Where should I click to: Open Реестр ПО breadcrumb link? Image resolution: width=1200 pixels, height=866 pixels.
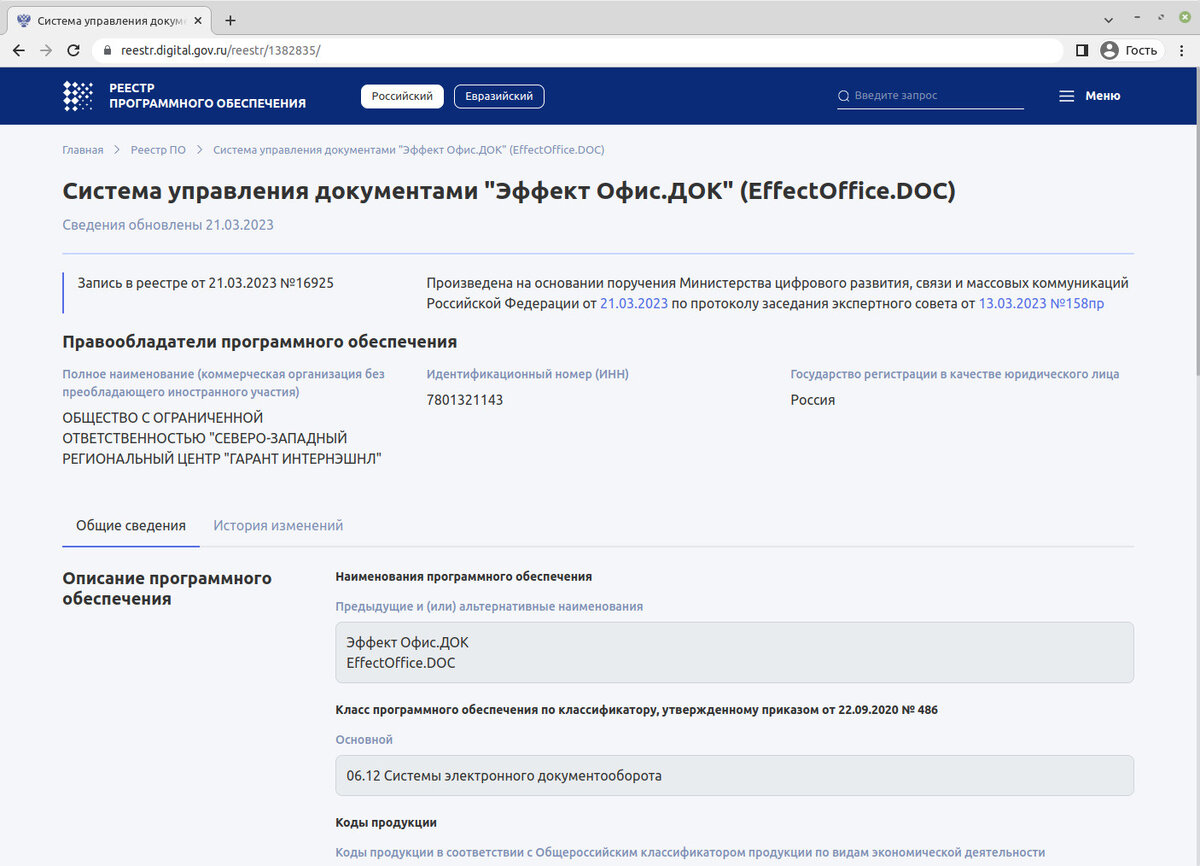click(x=158, y=150)
